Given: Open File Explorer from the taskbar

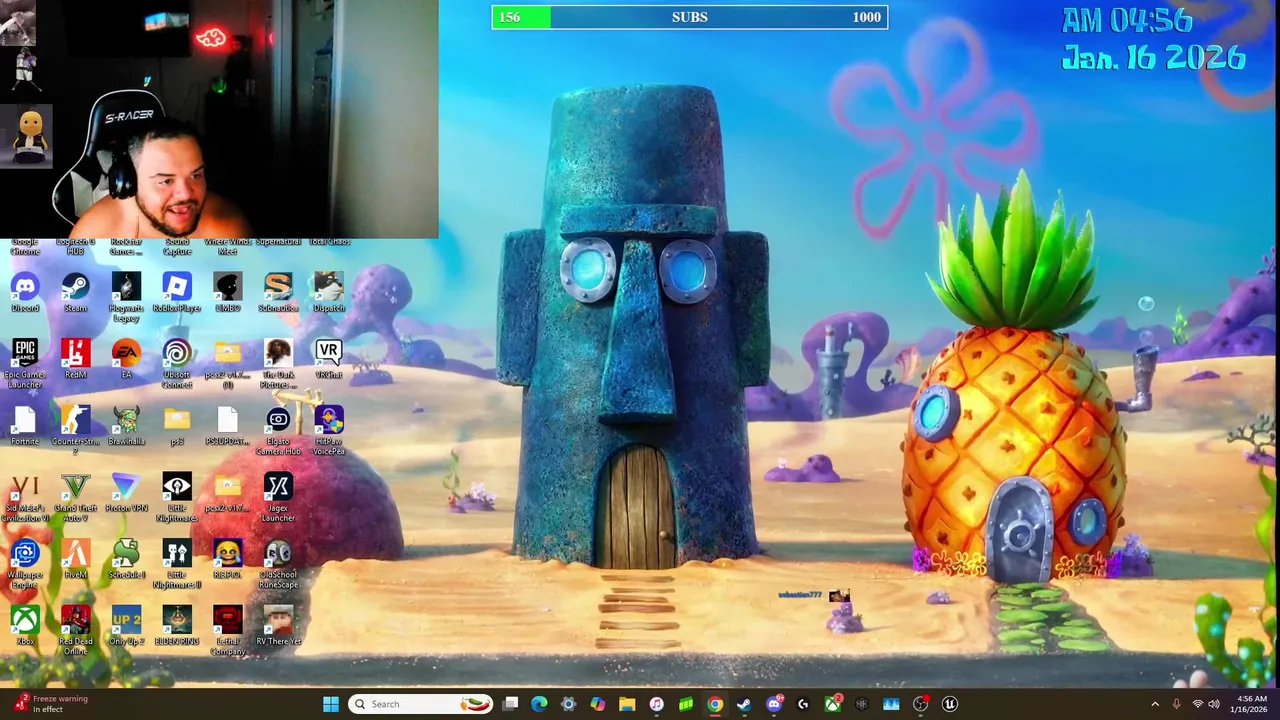Looking at the screenshot, I should pyautogui.click(x=627, y=704).
